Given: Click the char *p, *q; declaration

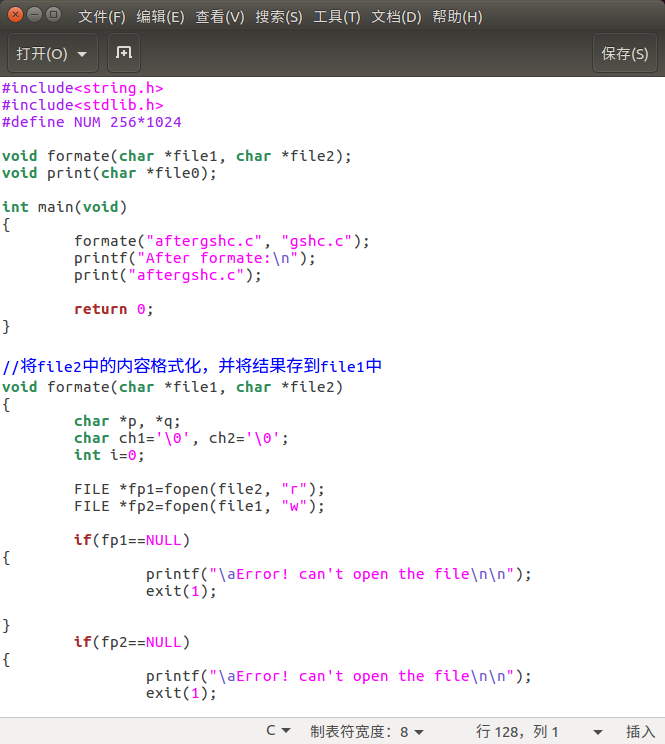Looking at the screenshot, I should [127, 421].
